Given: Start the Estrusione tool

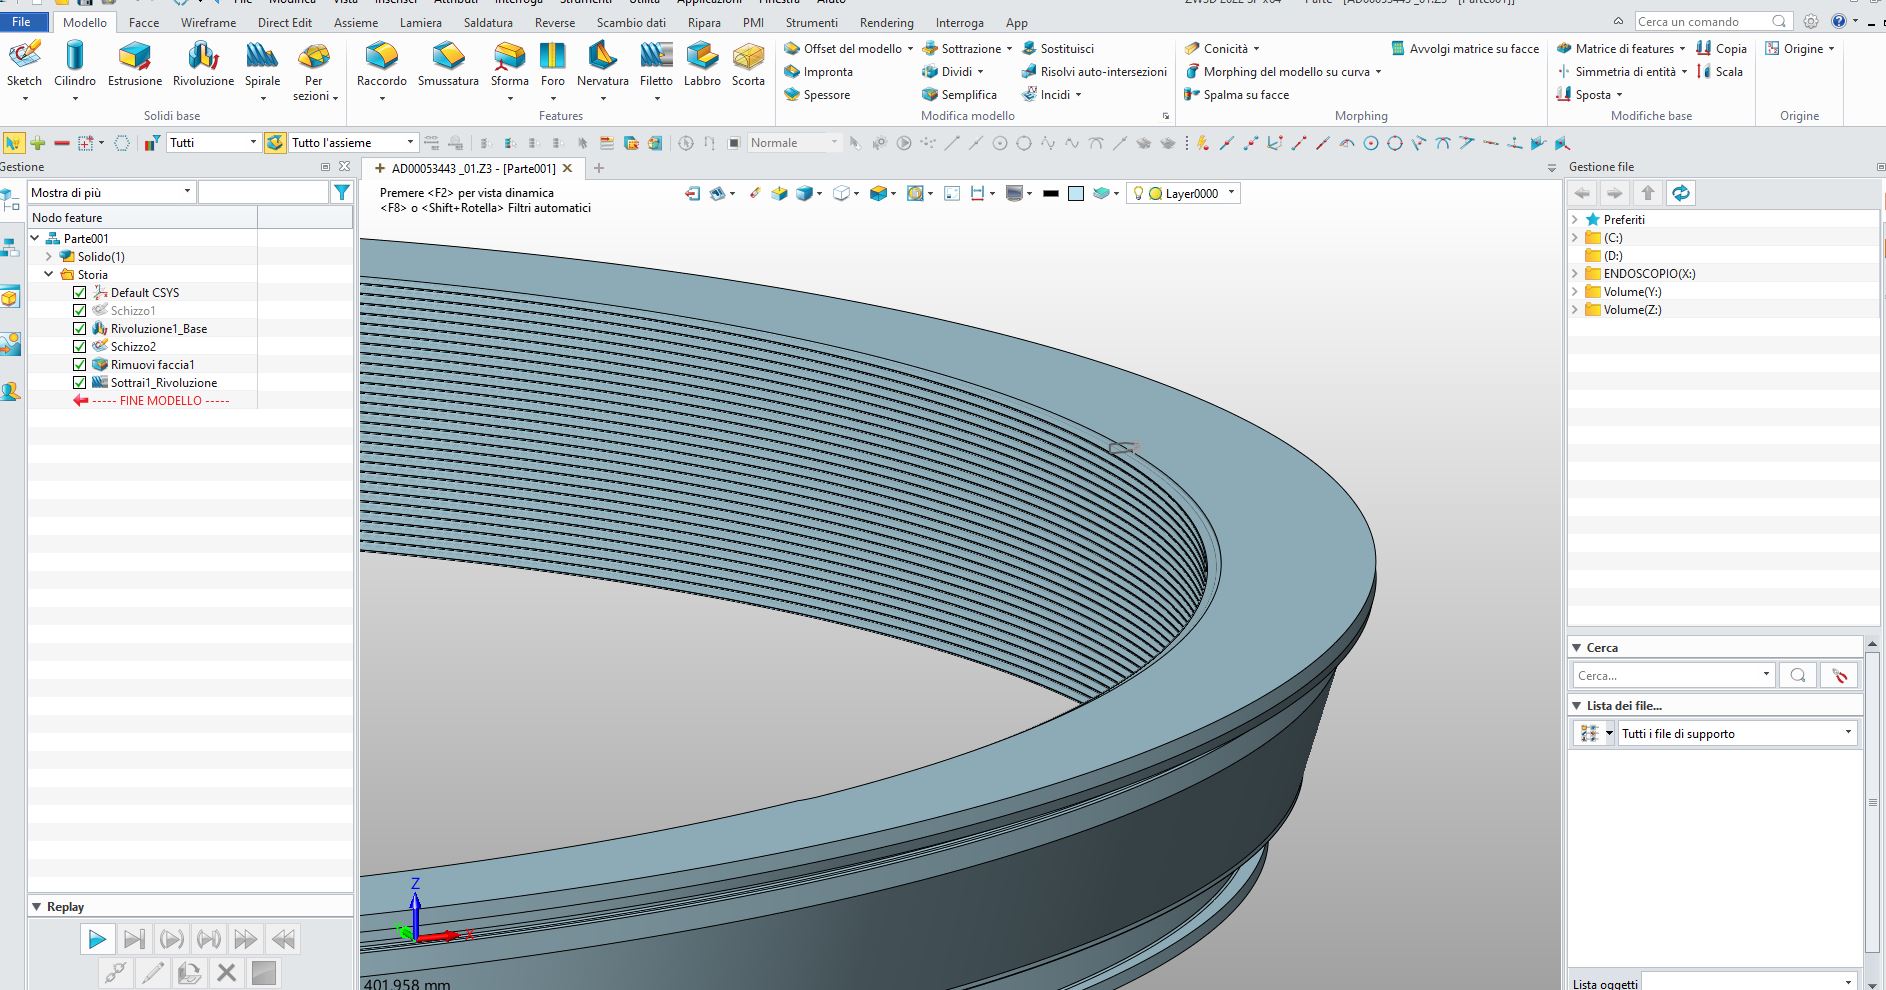Looking at the screenshot, I should 135,65.
